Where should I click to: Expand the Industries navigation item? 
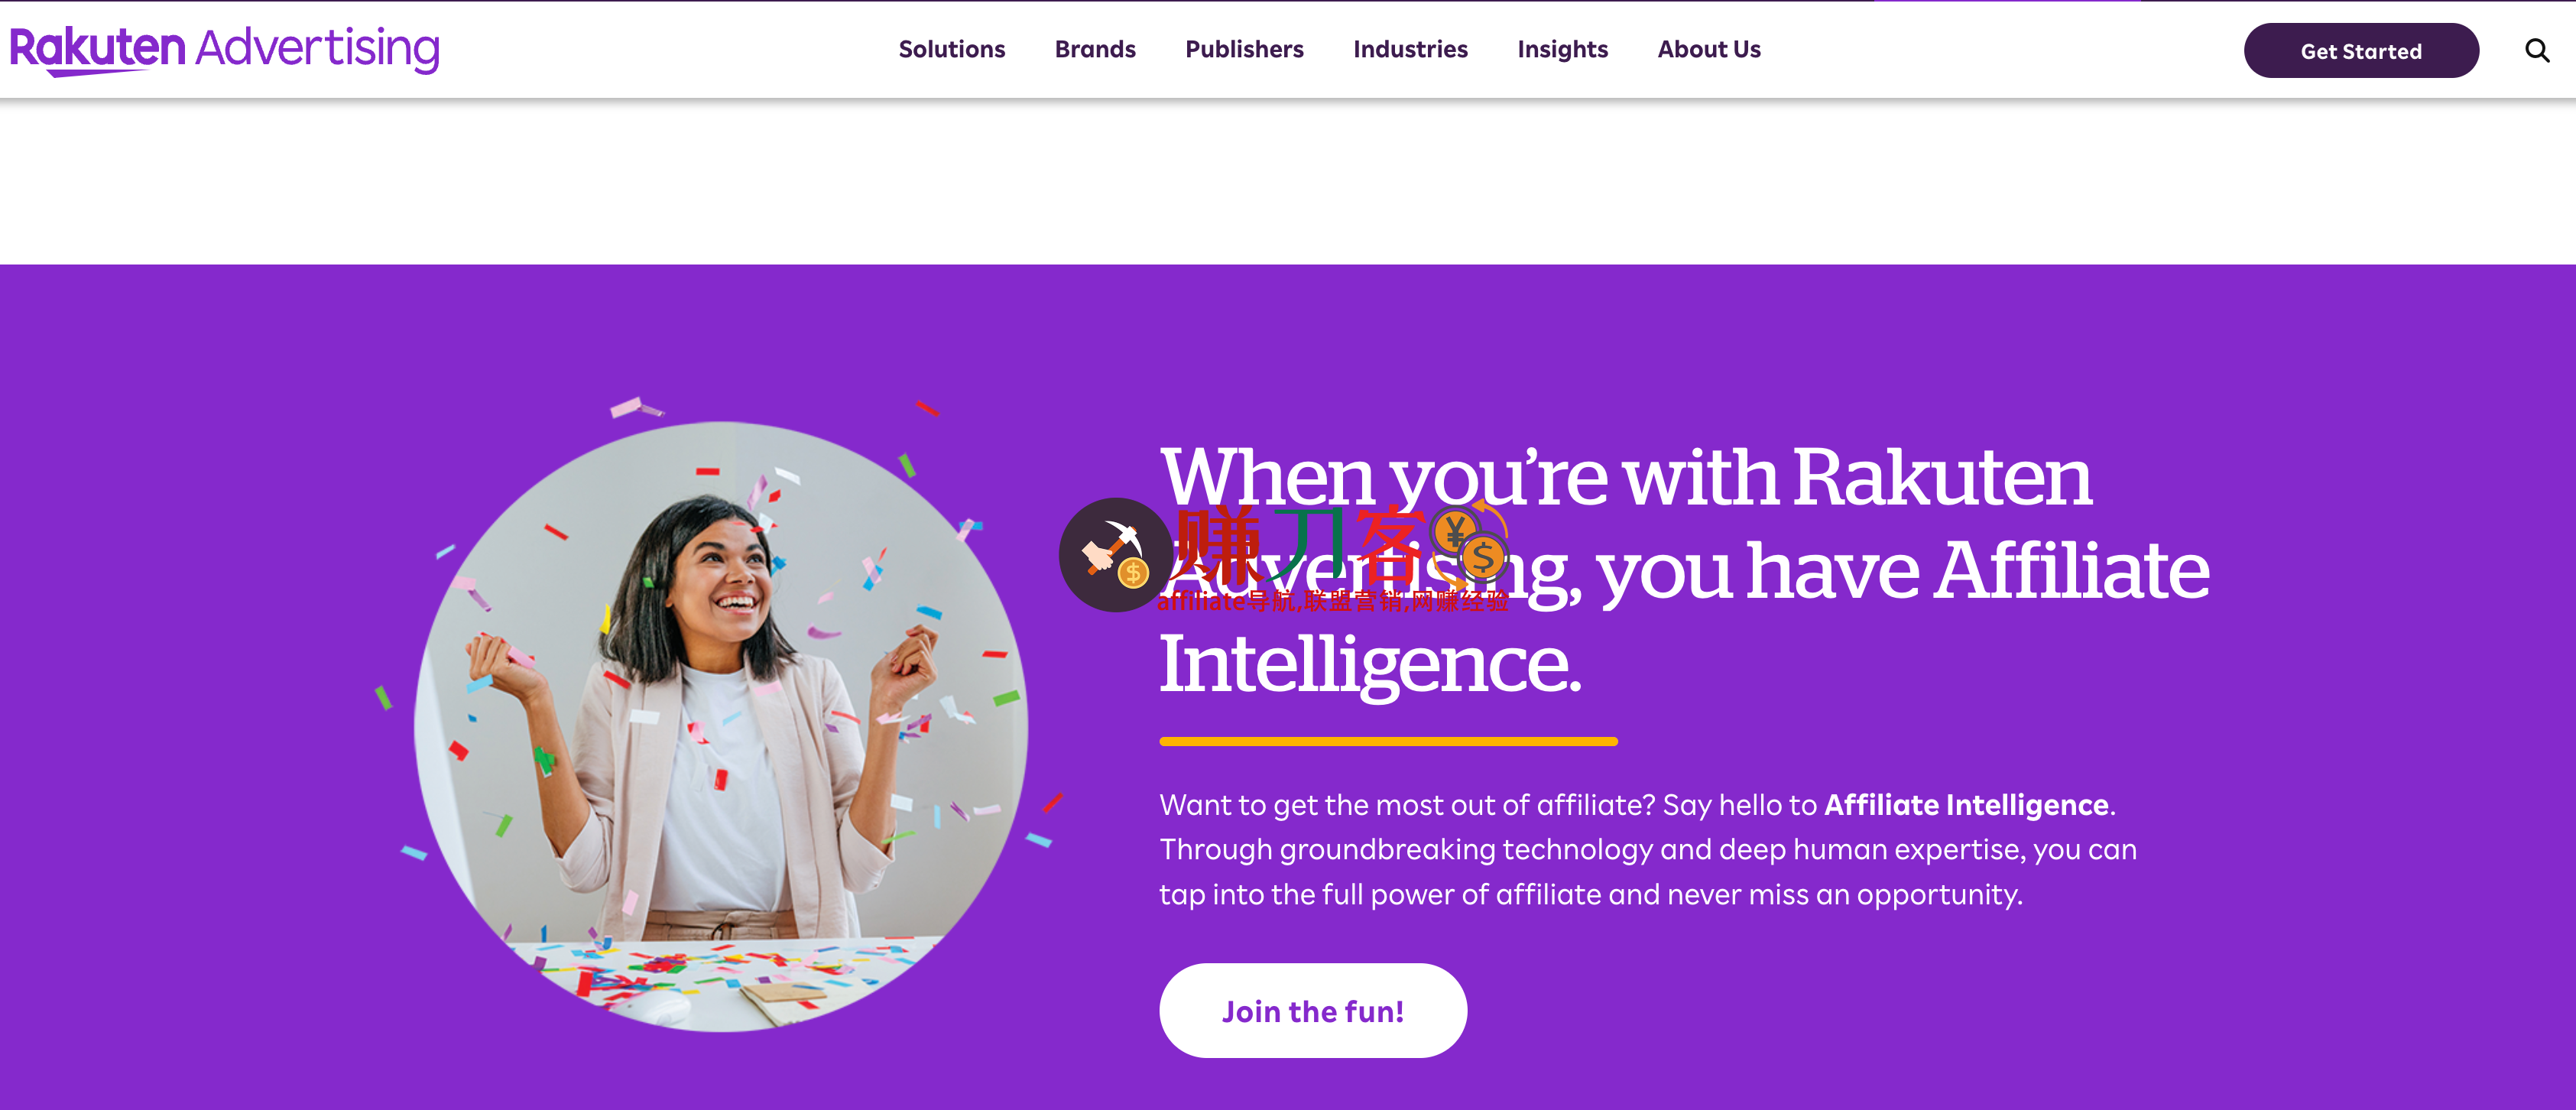[x=1410, y=49]
